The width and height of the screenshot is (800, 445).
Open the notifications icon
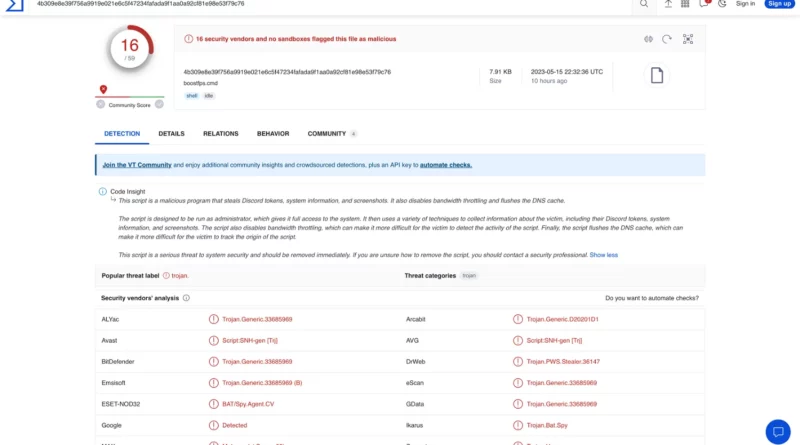tap(704, 4)
